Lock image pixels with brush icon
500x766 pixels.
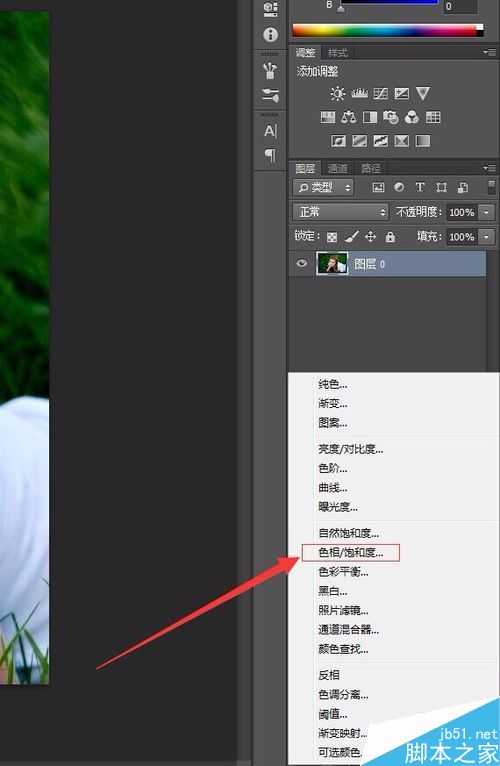pos(351,237)
